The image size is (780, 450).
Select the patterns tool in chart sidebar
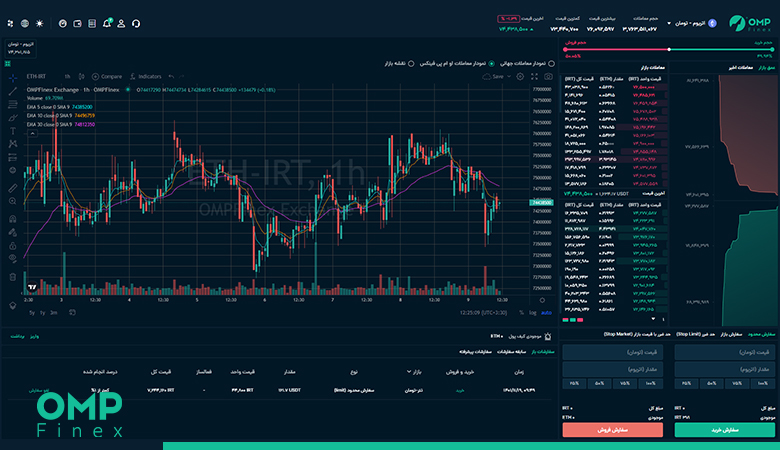click(x=13, y=144)
